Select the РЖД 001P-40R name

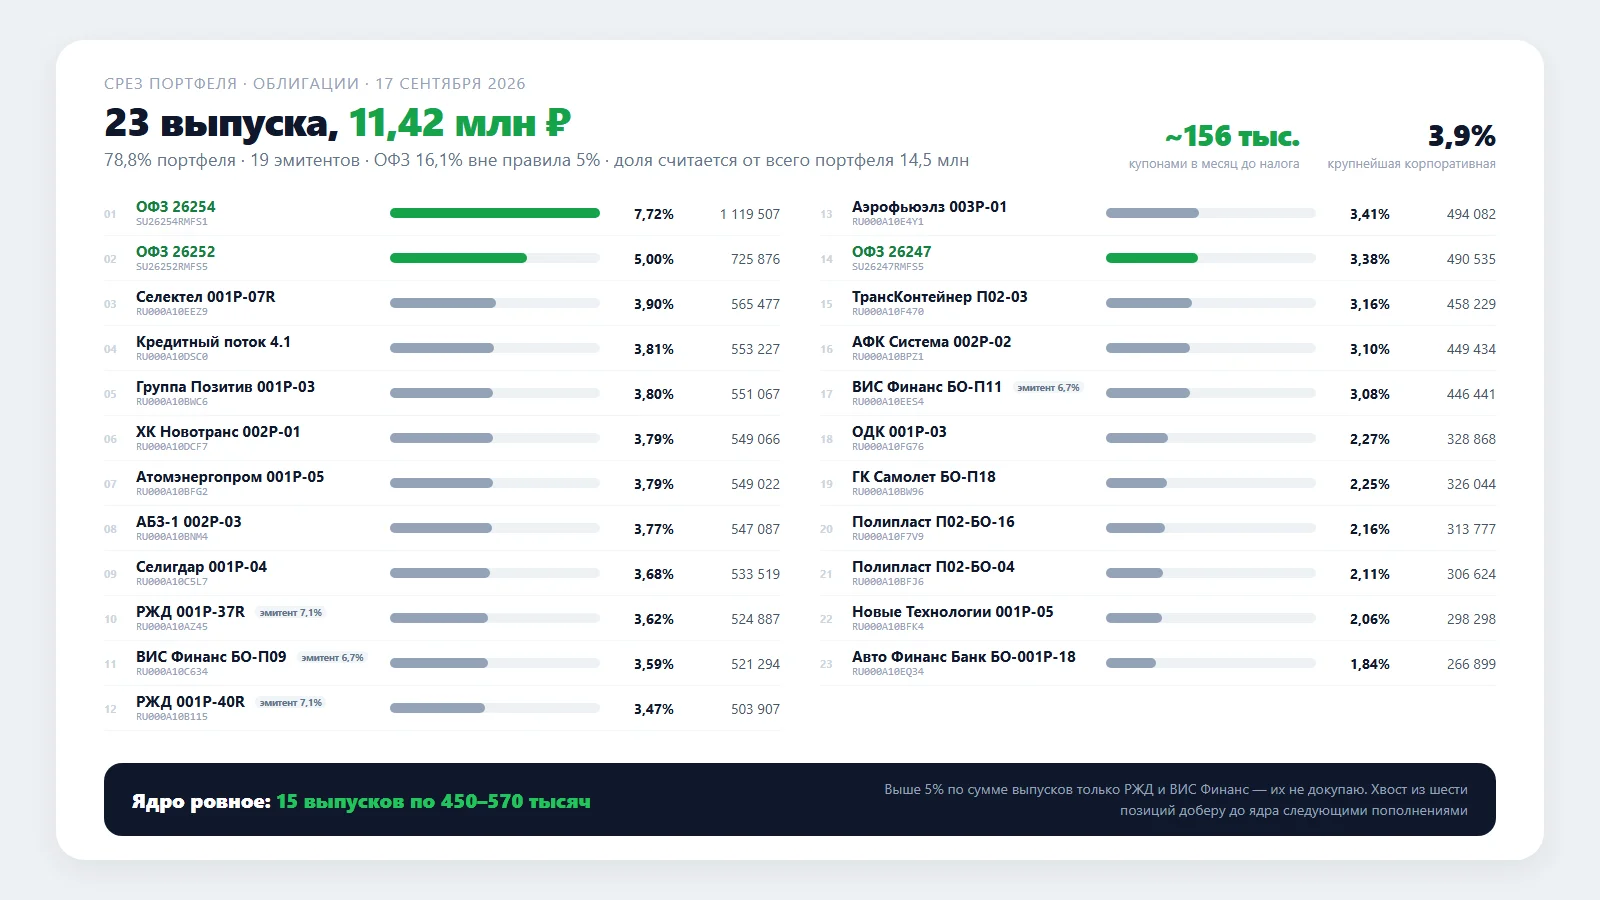(x=190, y=702)
